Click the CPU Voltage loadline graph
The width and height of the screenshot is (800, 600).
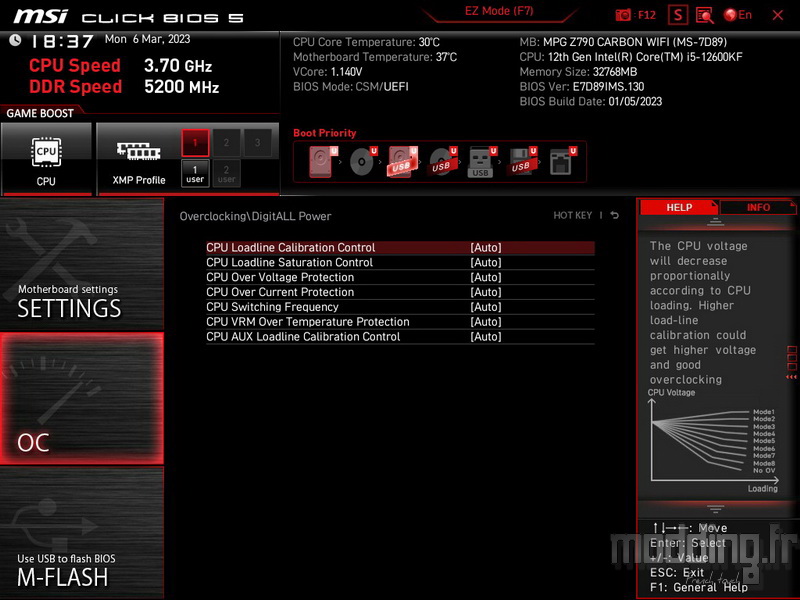pyautogui.click(x=713, y=441)
